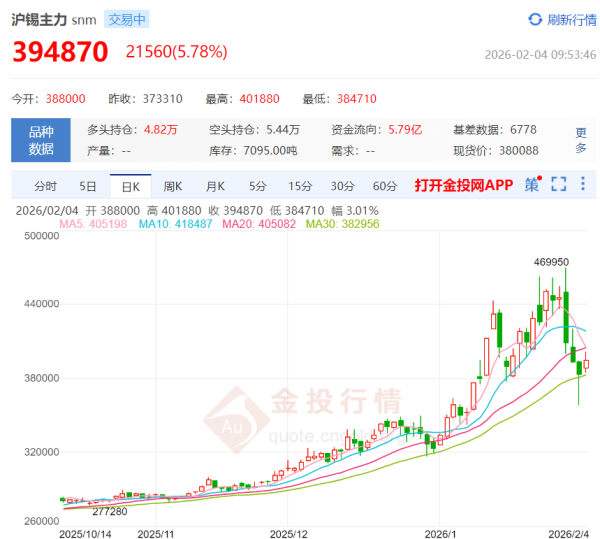600x539 pixels.
Task: Click the 品种数据 blue button
Action: [41, 140]
